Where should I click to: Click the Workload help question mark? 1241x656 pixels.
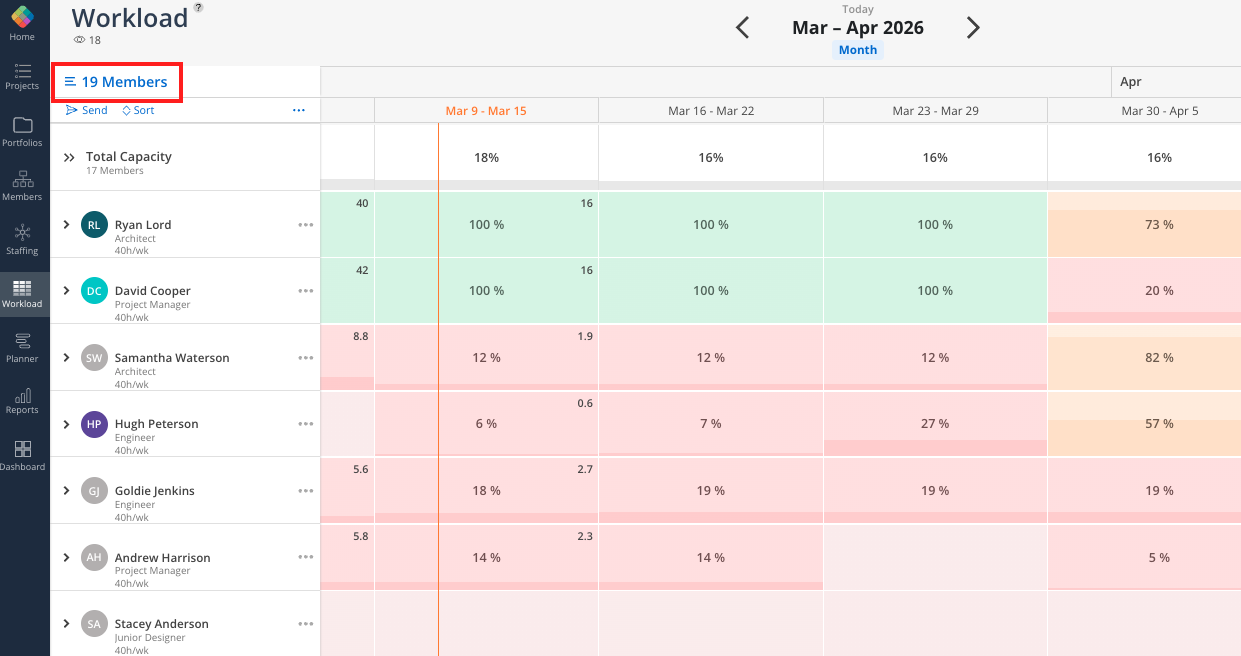coord(198,8)
